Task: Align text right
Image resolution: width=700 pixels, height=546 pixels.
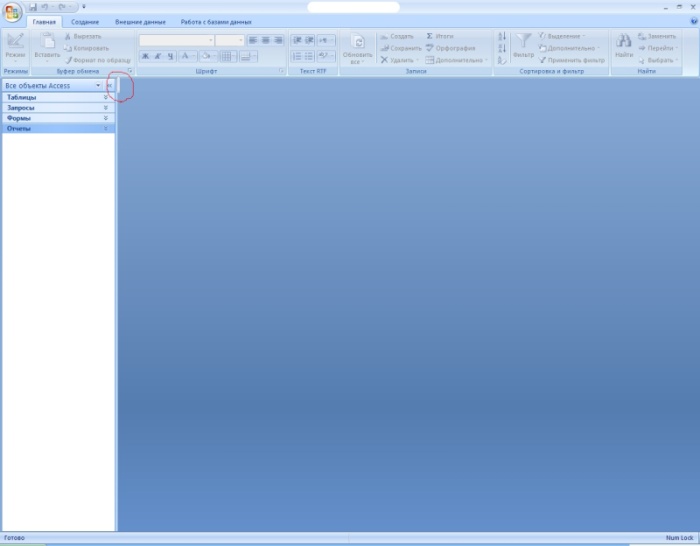Action: (x=278, y=40)
